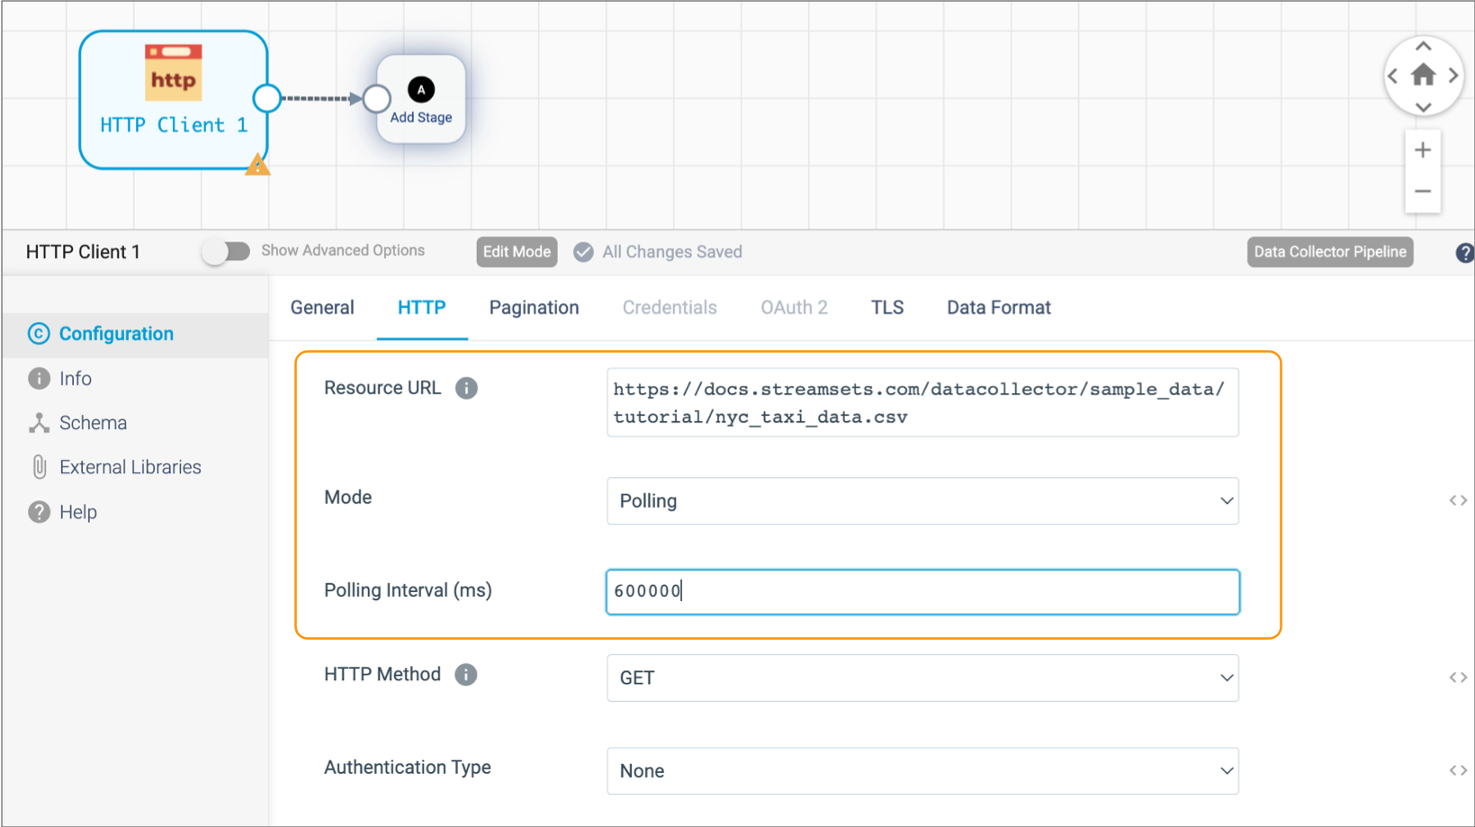The width and height of the screenshot is (1475, 827).
Task: Click inside the Polling Interval field
Action: [922, 592]
